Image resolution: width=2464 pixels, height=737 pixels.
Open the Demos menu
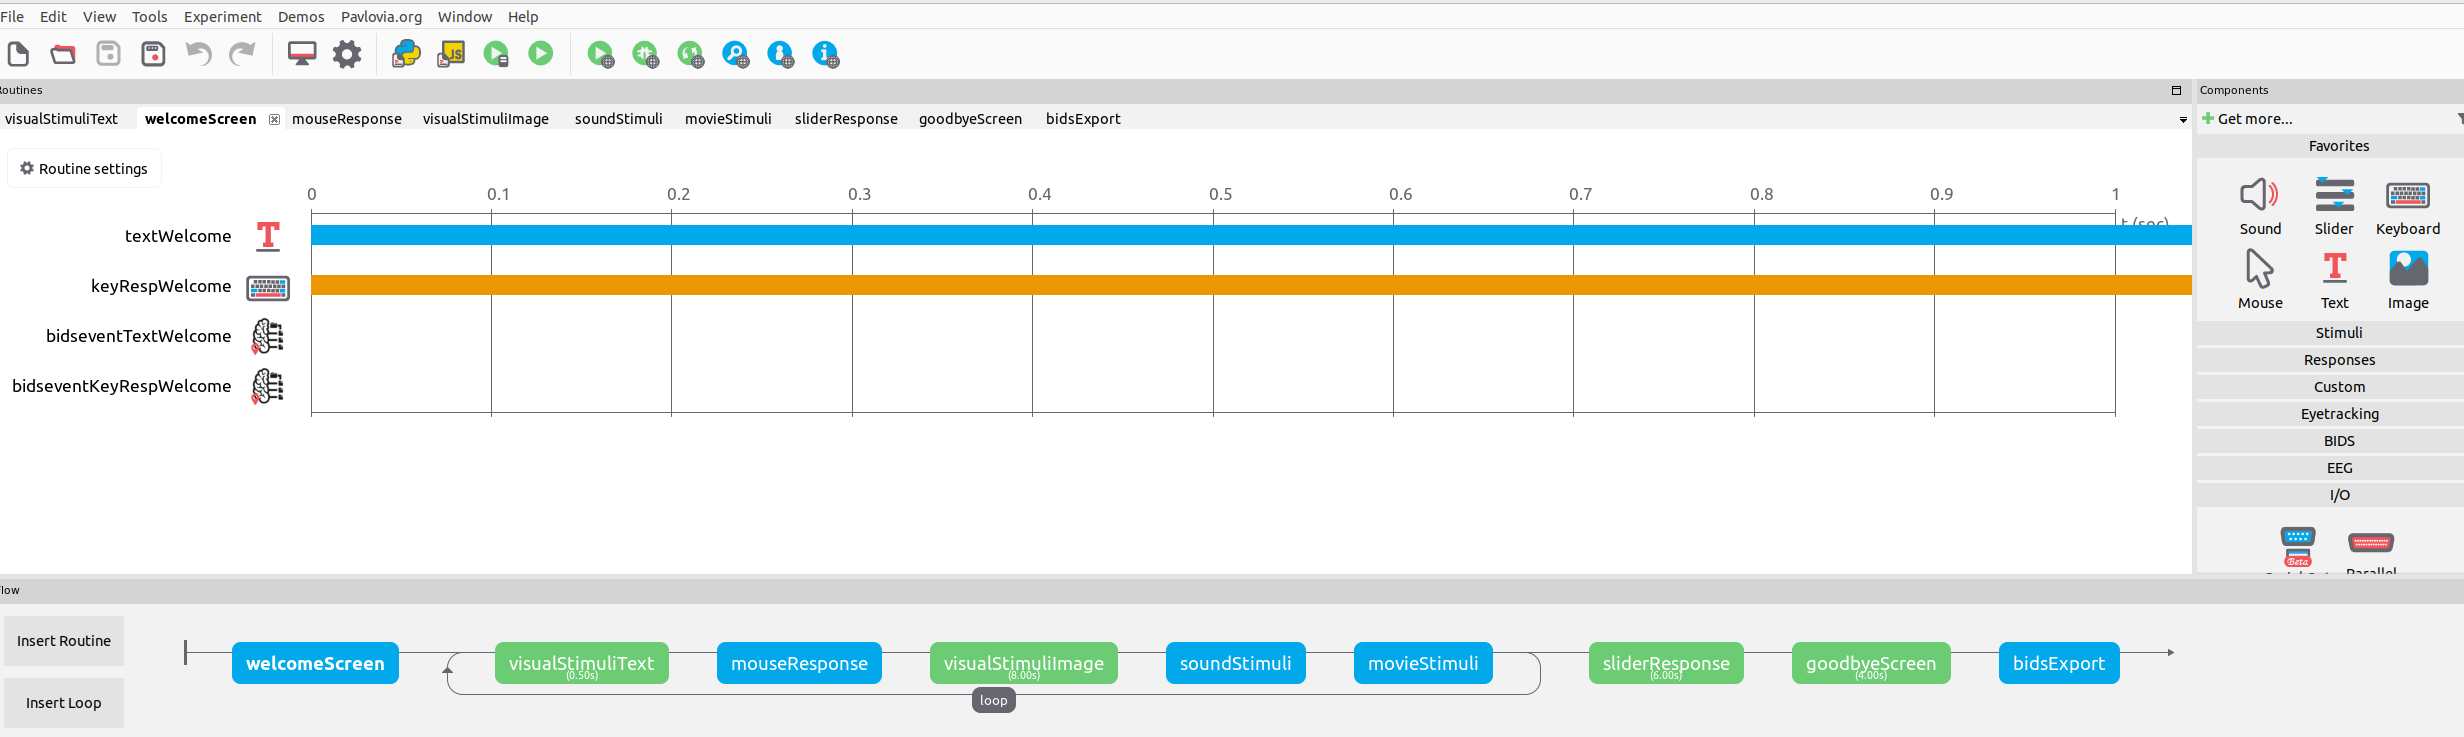click(x=301, y=17)
